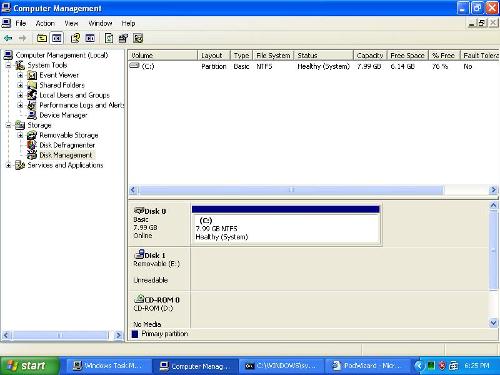
Task: Click the Start button
Action: 30,366
